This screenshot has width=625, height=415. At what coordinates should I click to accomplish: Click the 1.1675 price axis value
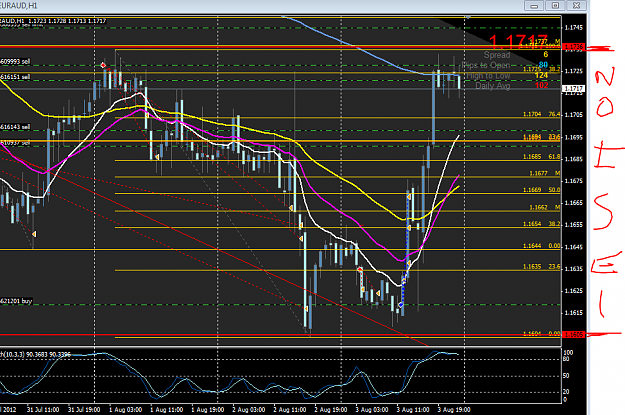tap(574, 181)
